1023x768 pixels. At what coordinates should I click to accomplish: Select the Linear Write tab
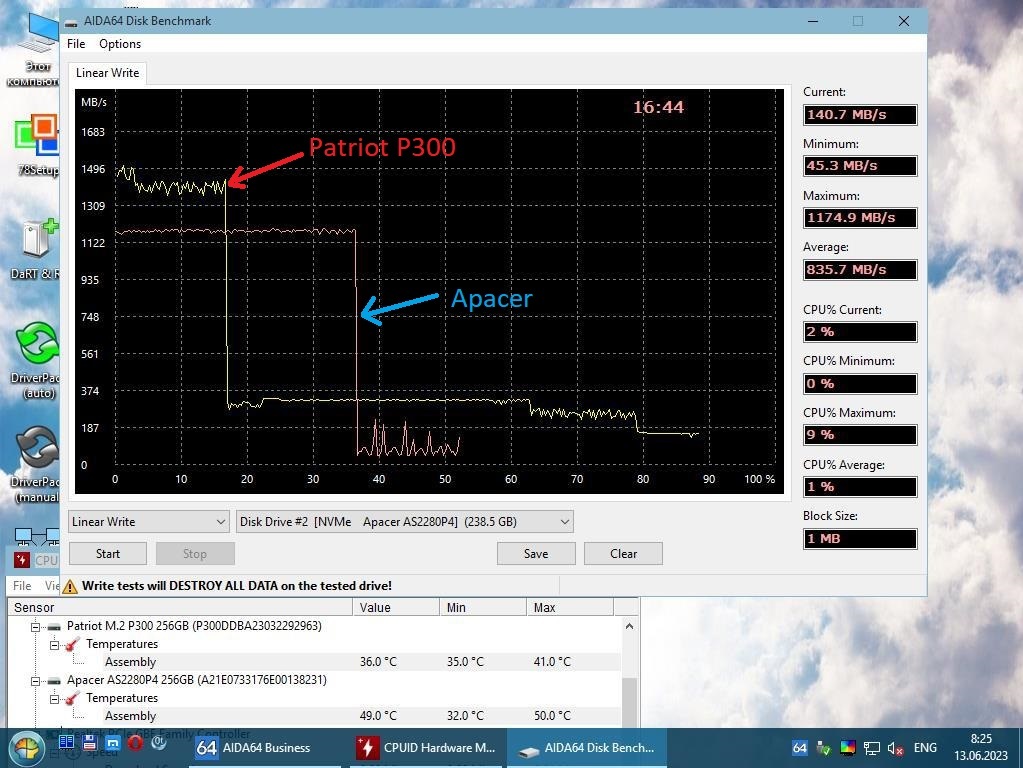108,73
